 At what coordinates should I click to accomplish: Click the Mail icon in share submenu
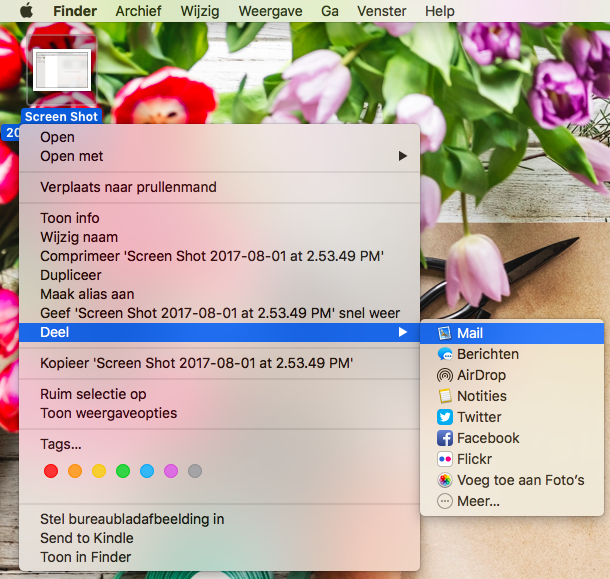click(445, 333)
